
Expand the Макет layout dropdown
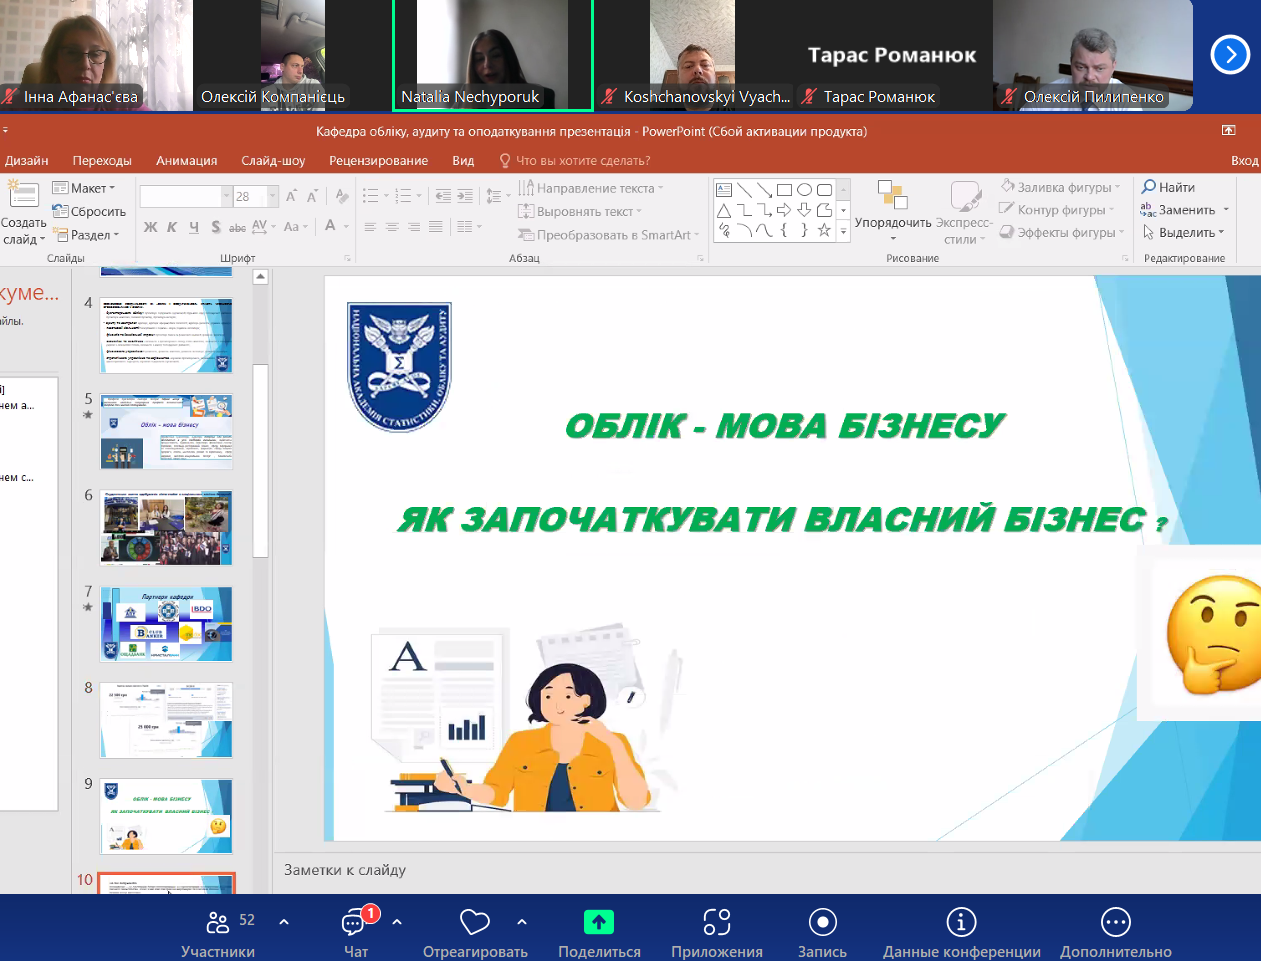[x=85, y=188]
